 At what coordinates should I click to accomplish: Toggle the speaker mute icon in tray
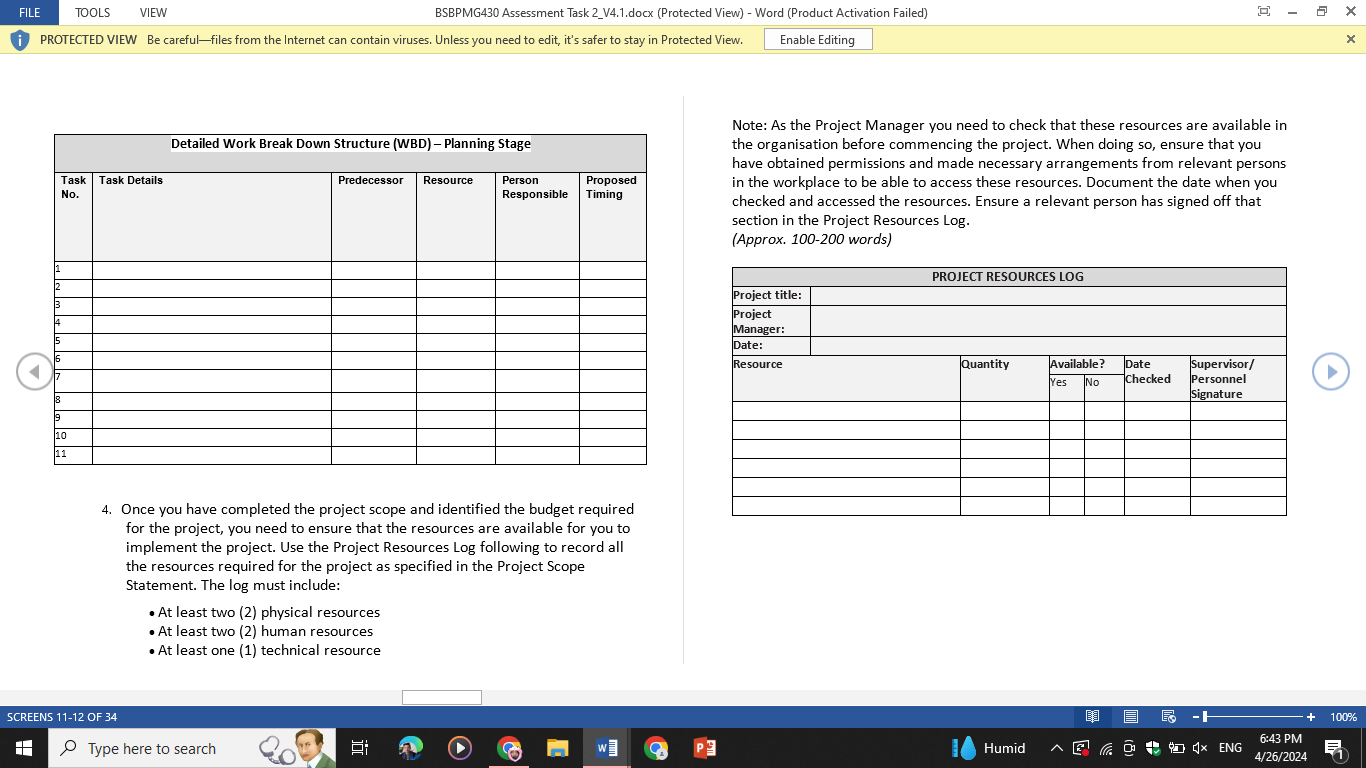(x=1199, y=748)
